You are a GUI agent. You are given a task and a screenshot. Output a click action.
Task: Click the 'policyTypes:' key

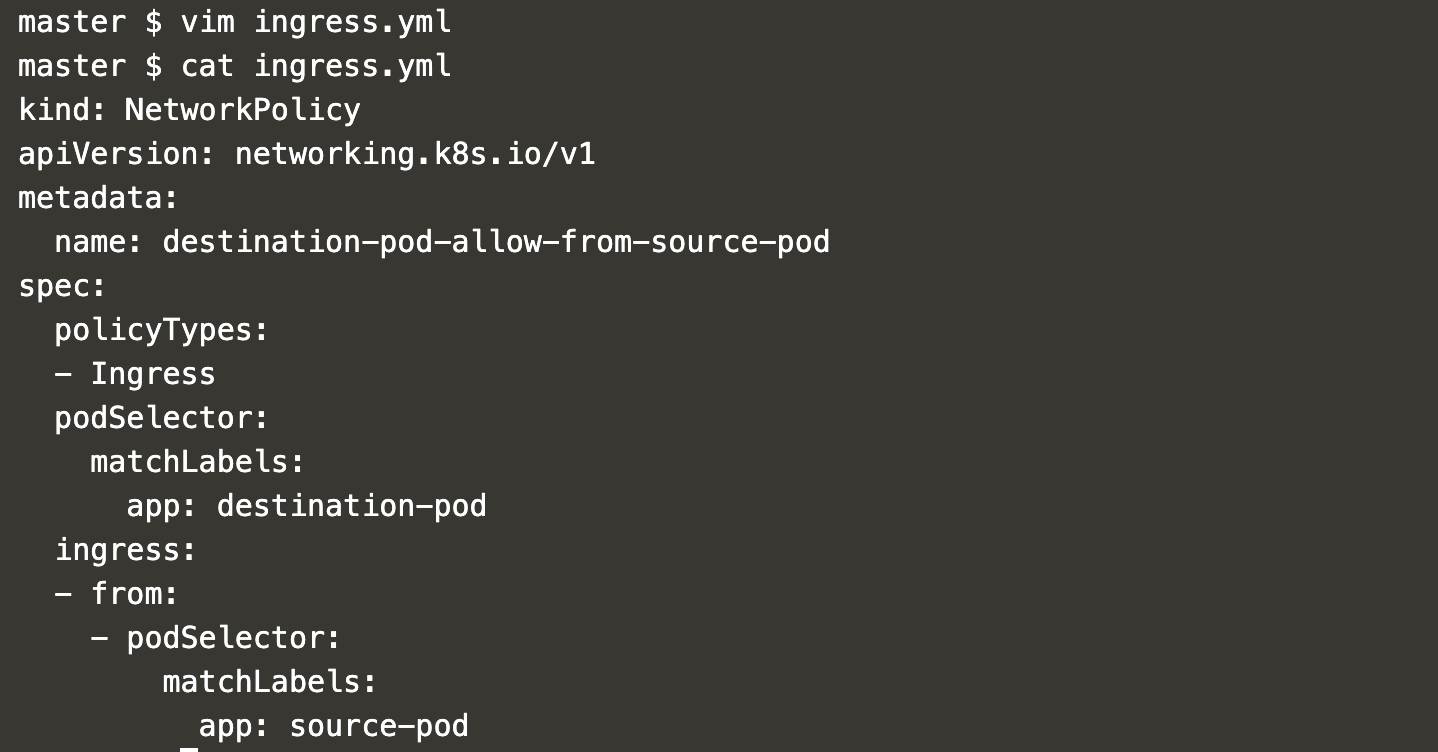tap(162, 330)
